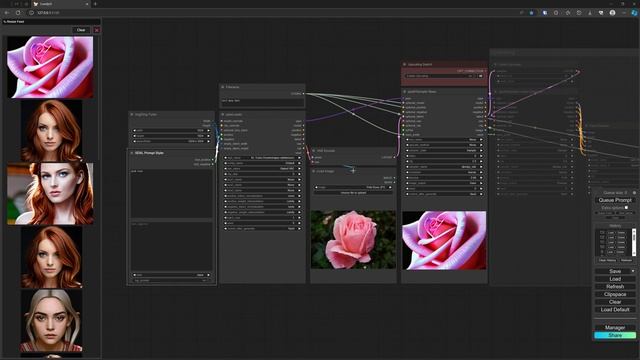Decrease width in the latent size node
The image size is (640, 360).
coord(134,131)
